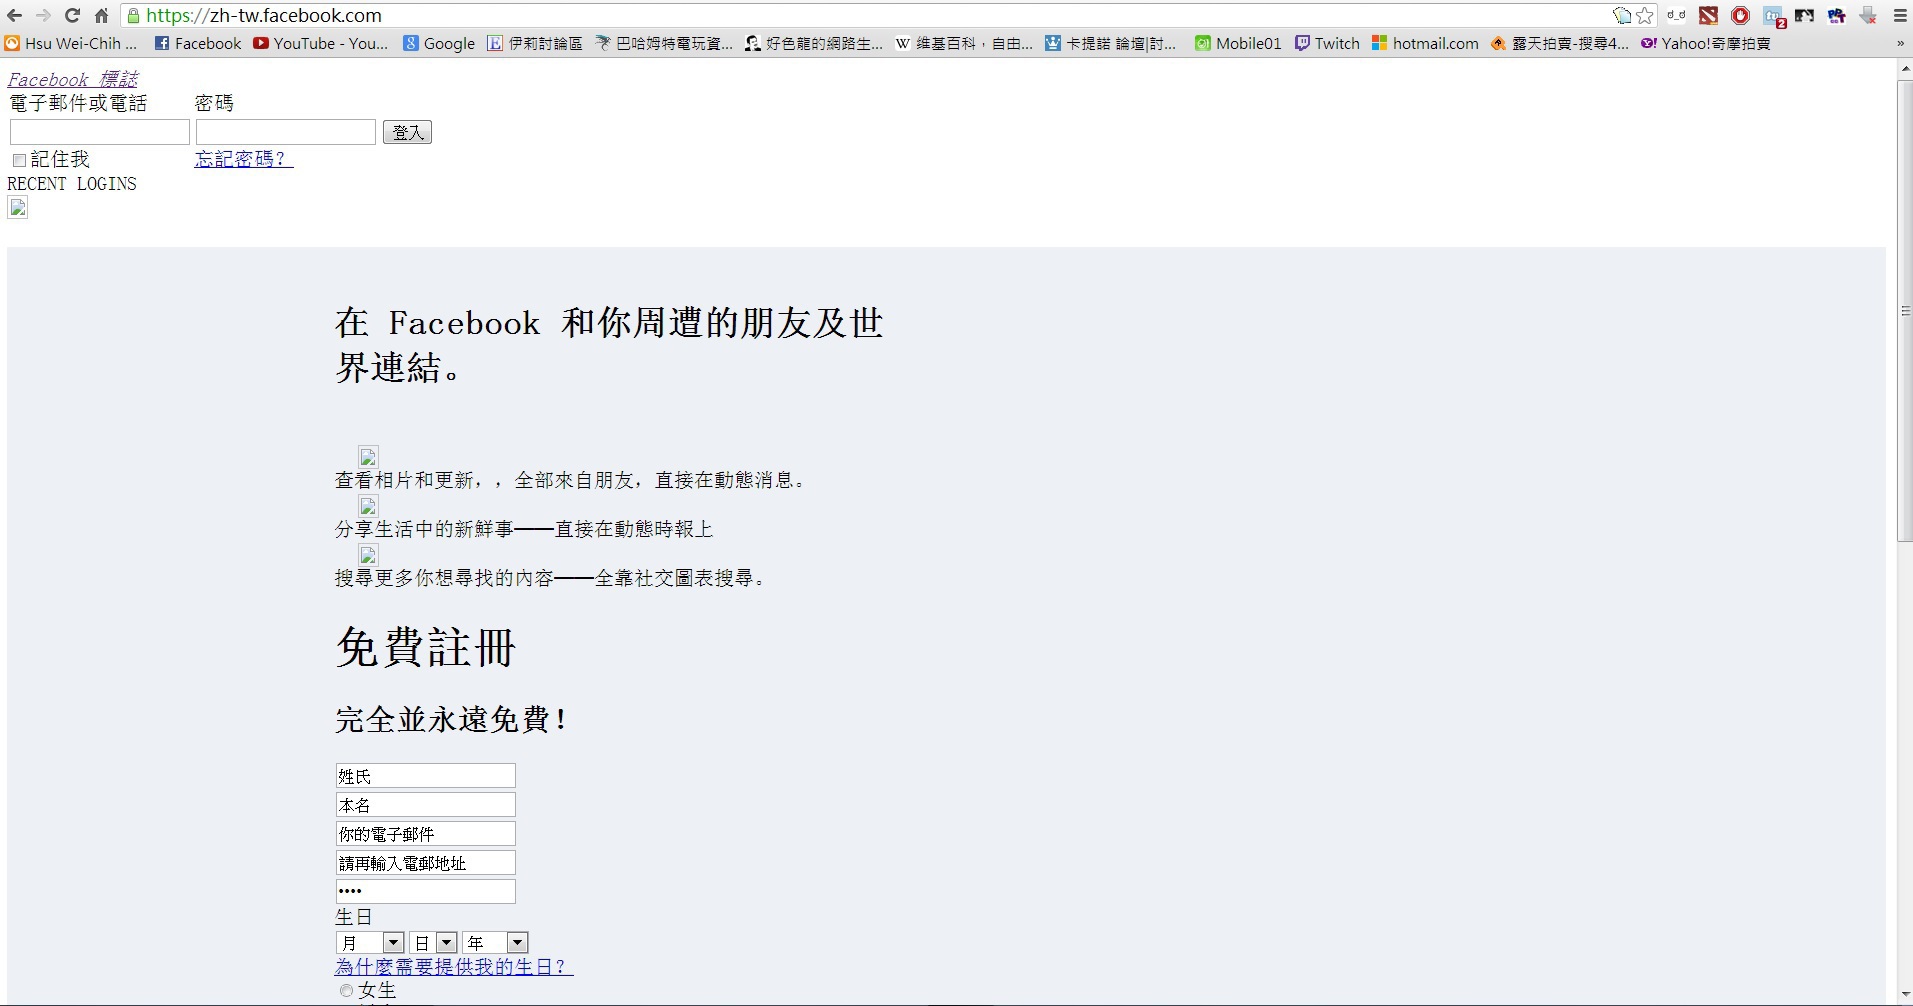The height and width of the screenshot is (1006, 1913).
Task: Click the scrollbar up arrow
Action: (1904, 69)
